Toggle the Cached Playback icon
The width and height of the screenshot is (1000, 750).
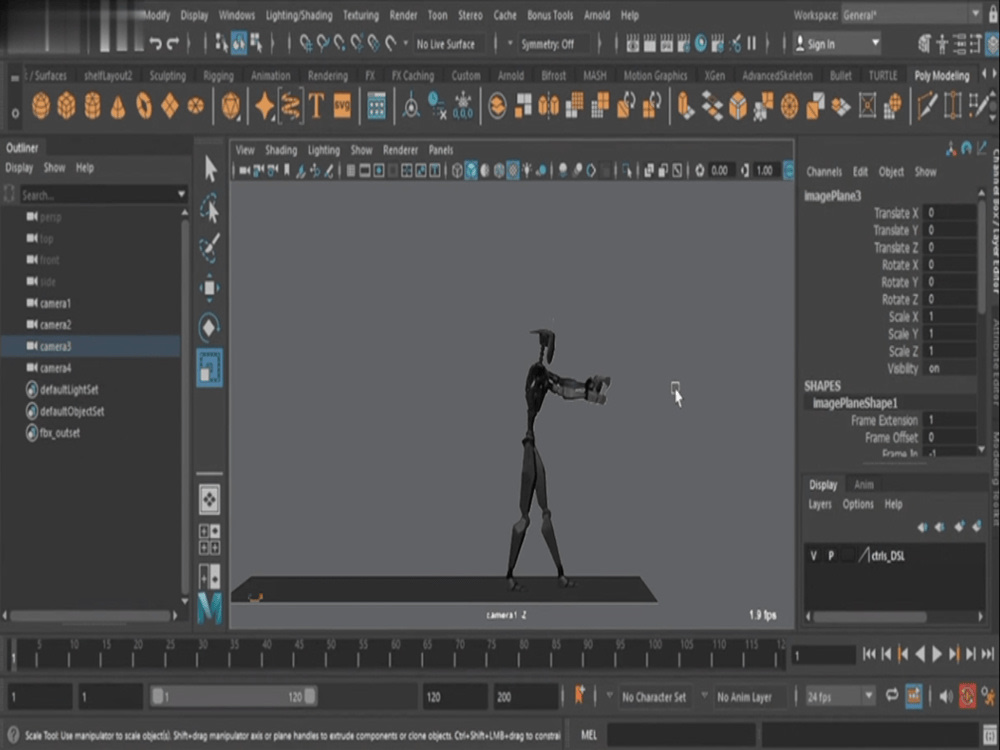point(914,695)
